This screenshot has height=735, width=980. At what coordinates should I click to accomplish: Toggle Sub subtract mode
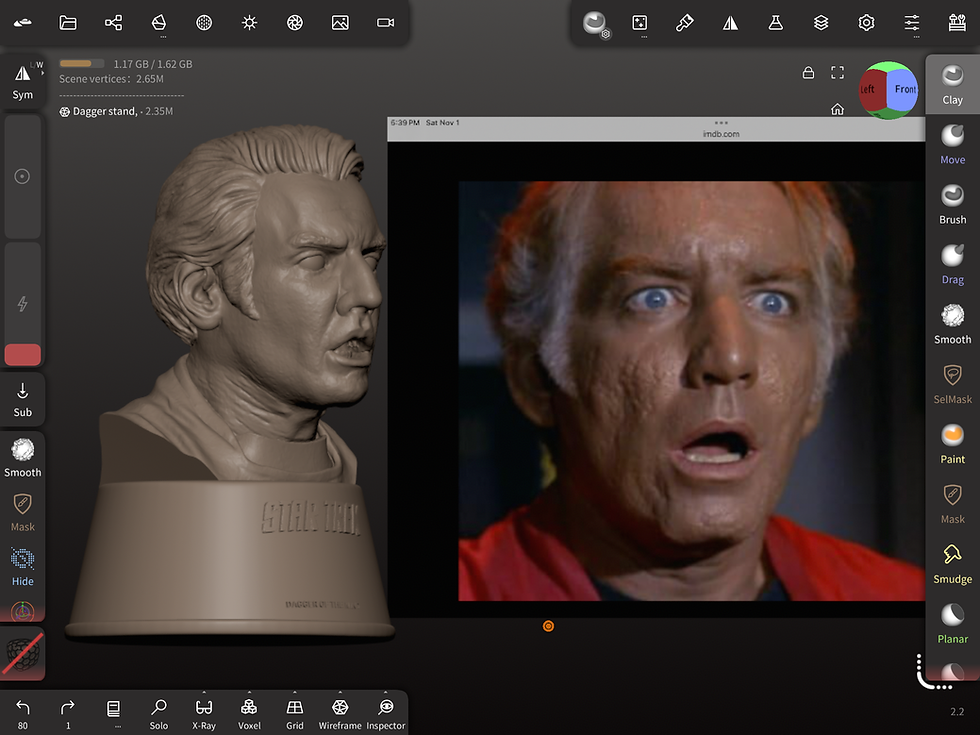pyautogui.click(x=22, y=399)
